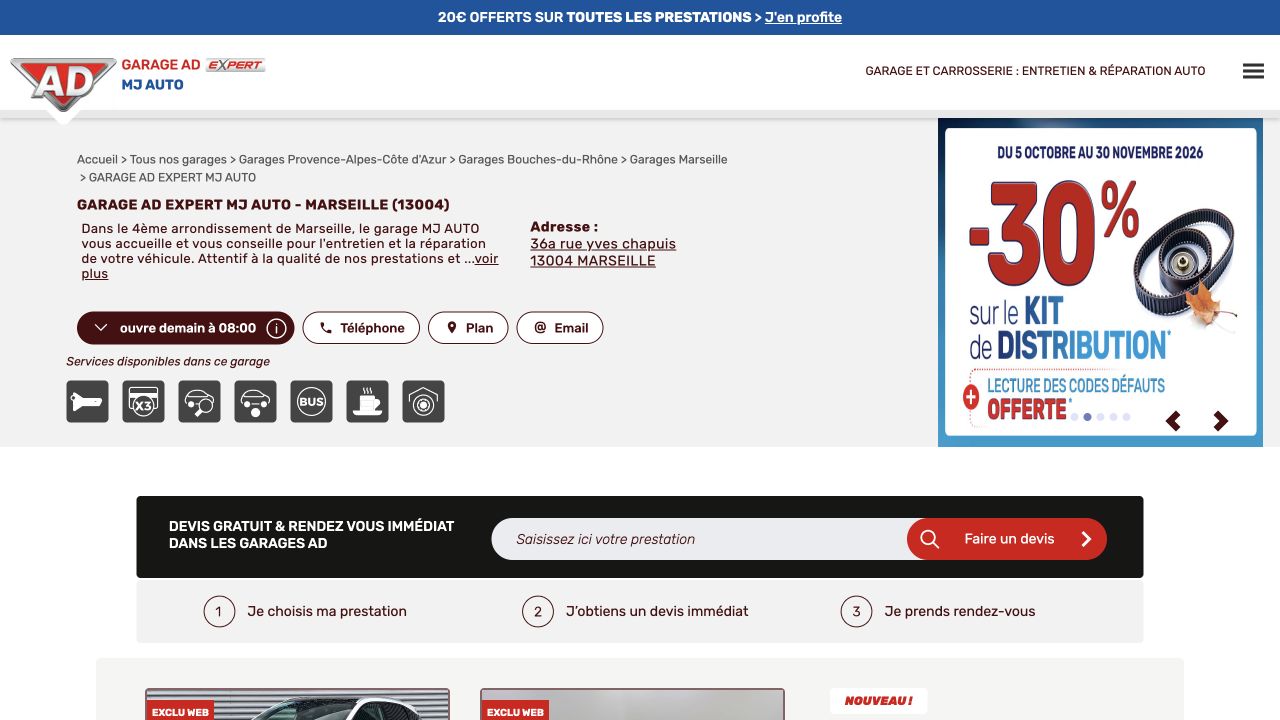Click the camera surveillance service icon
1280x720 pixels.
tap(424, 402)
